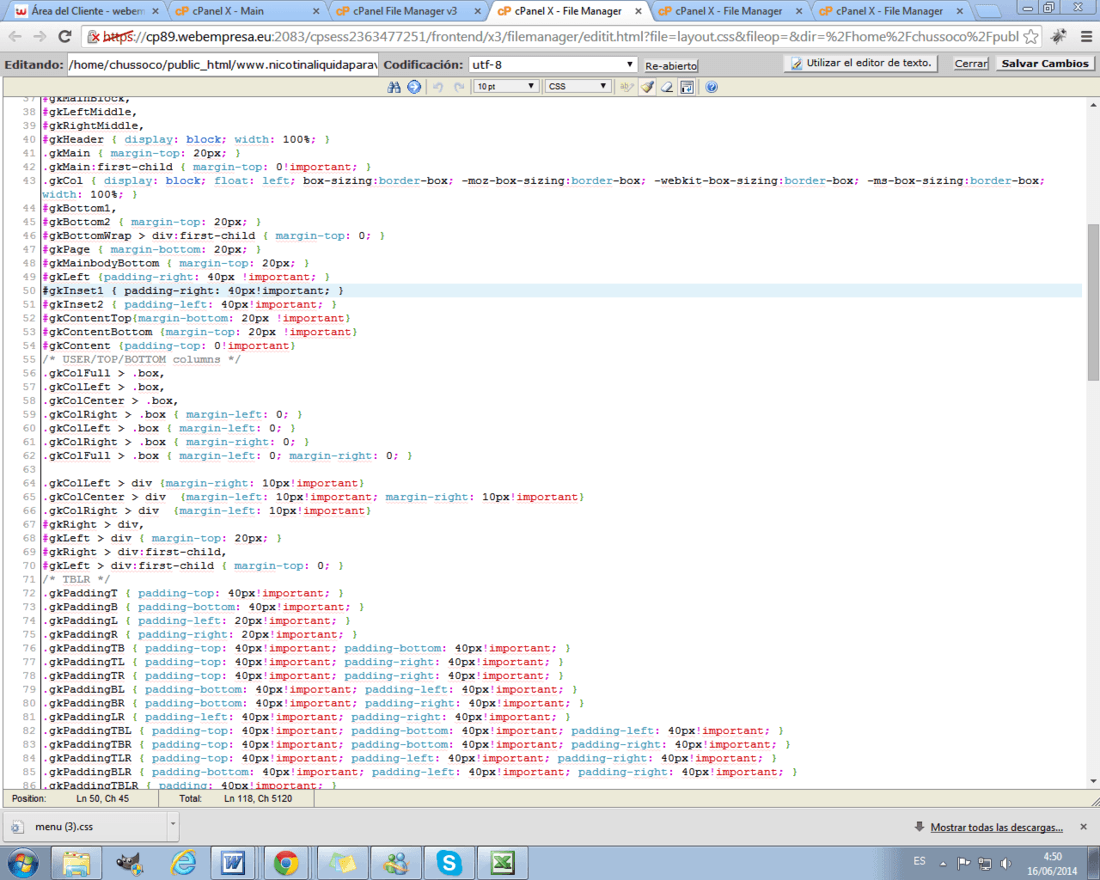Click the '/* TBLR */' comment on line 71
Viewport: 1100px width, 880px height.
[76, 580]
